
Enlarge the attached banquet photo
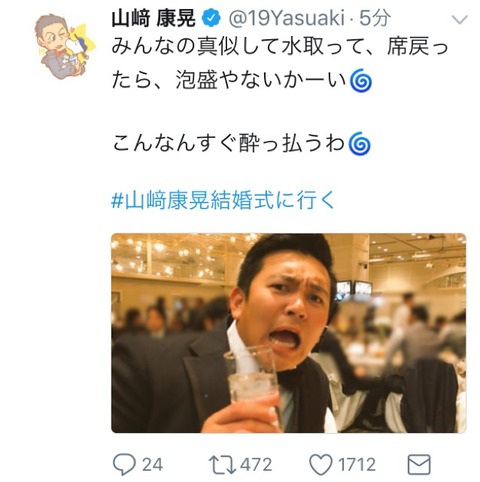pyautogui.click(x=289, y=333)
